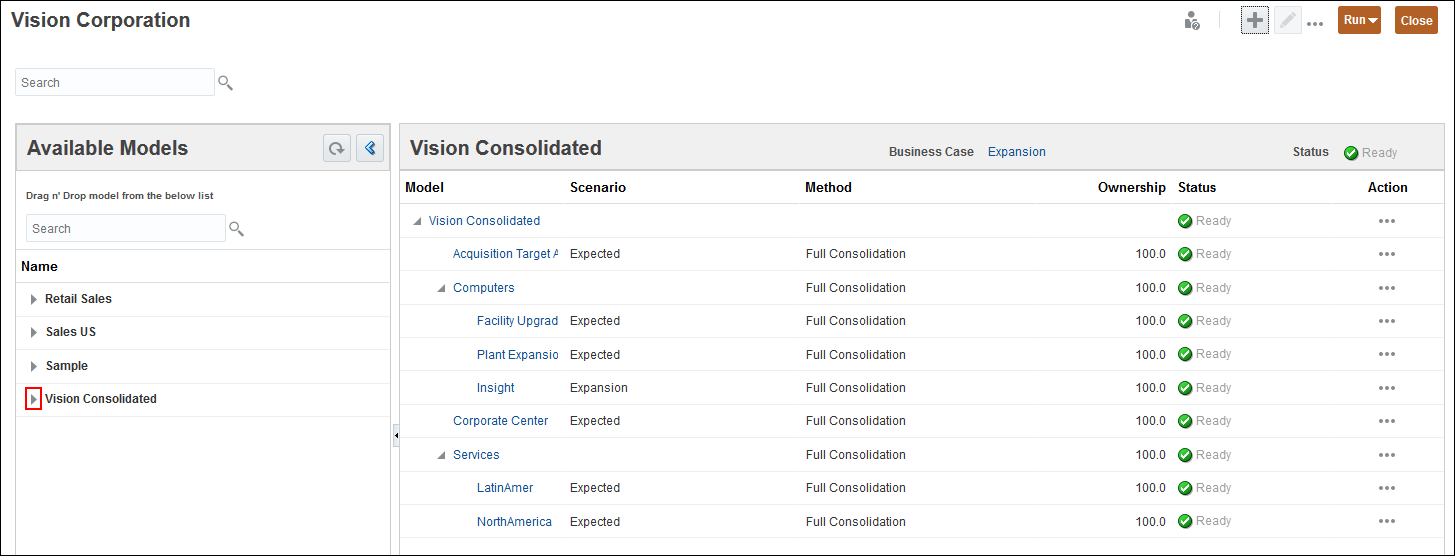The width and height of the screenshot is (1455, 556).
Task: Click the Edit pencil icon
Action: tap(1287, 21)
